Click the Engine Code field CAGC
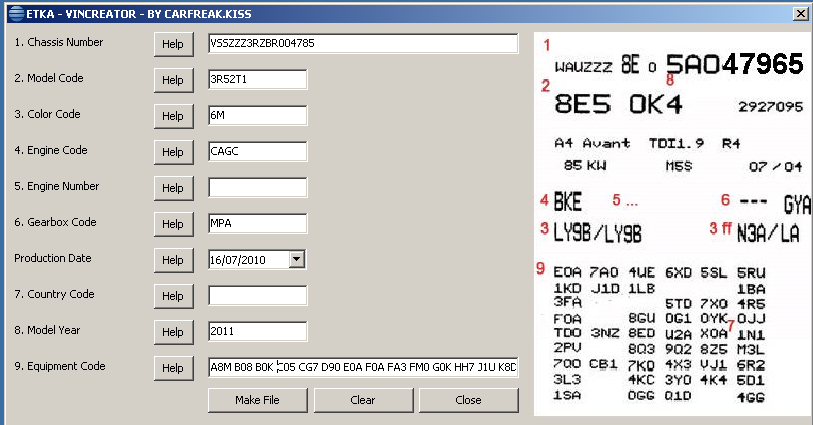 point(258,151)
